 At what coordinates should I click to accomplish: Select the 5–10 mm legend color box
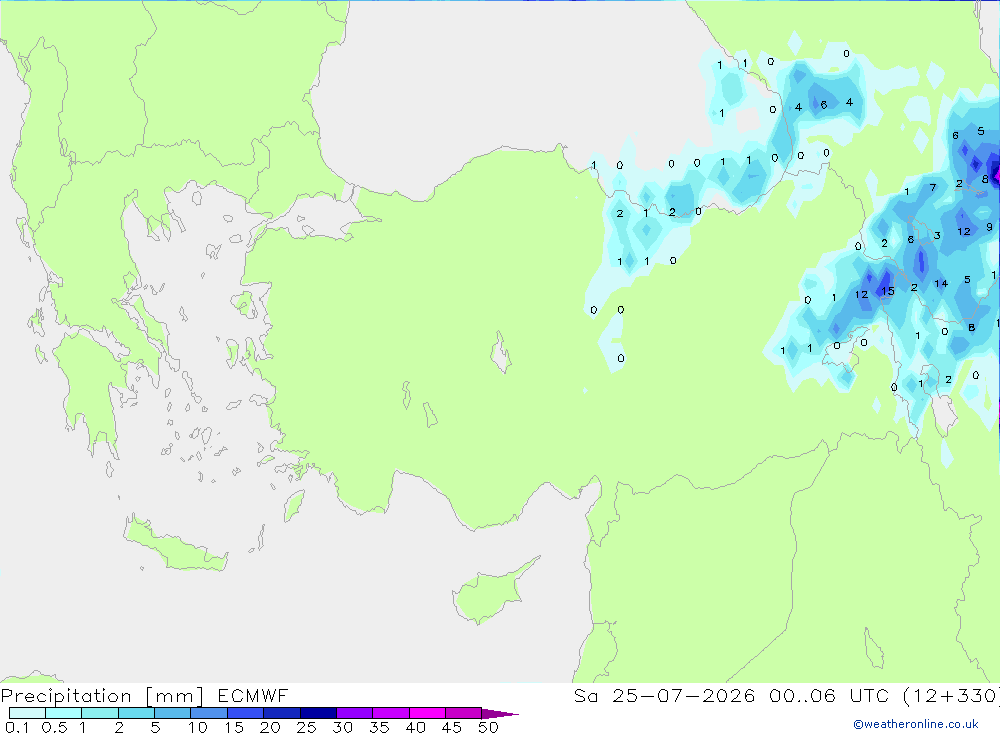click(x=173, y=713)
